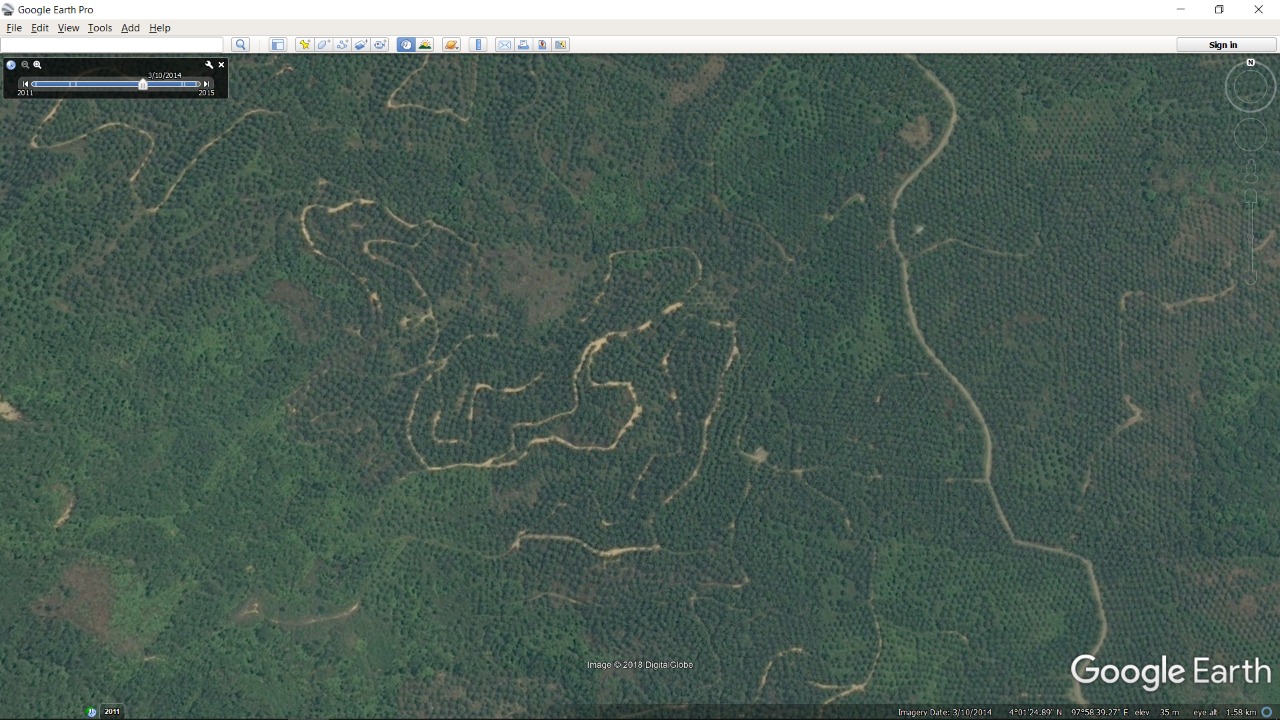Click the 2015 end-year label
The height and width of the screenshot is (720, 1280).
[x=206, y=93]
